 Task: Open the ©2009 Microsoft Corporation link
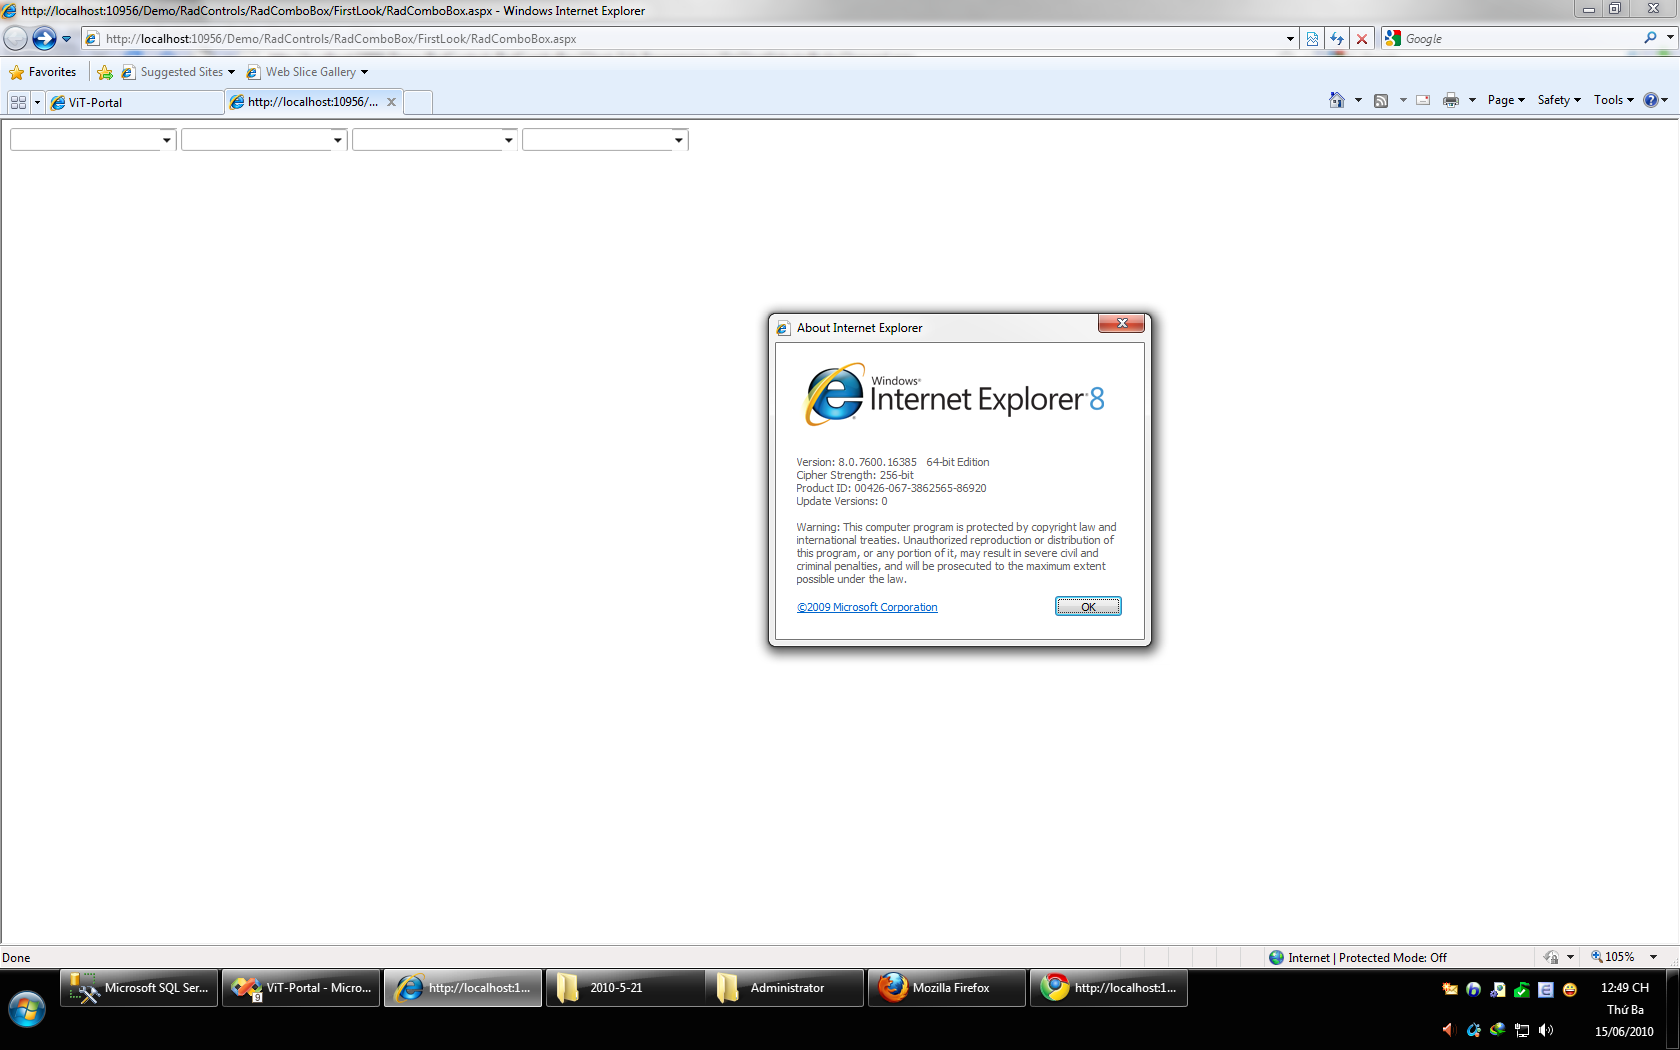tap(867, 607)
